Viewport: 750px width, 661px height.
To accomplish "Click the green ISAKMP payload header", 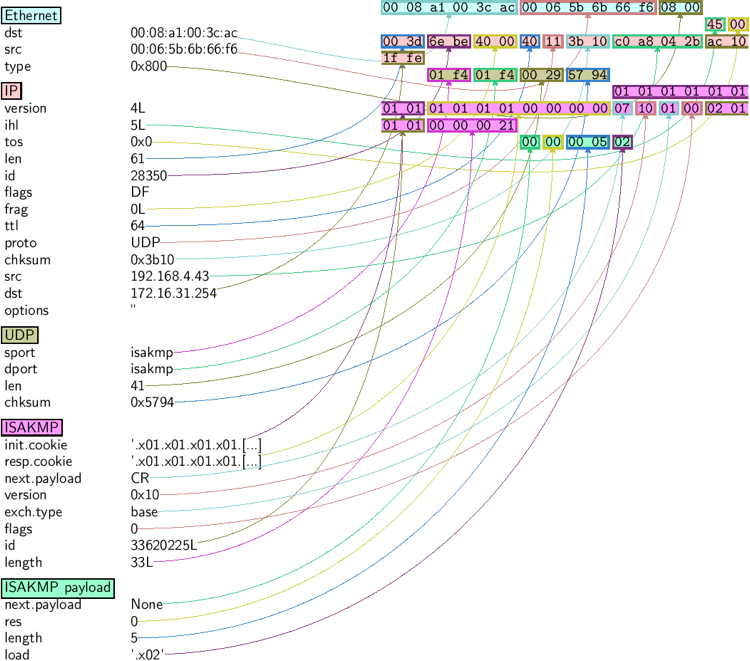I will pyautogui.click(x=58, y=587).
